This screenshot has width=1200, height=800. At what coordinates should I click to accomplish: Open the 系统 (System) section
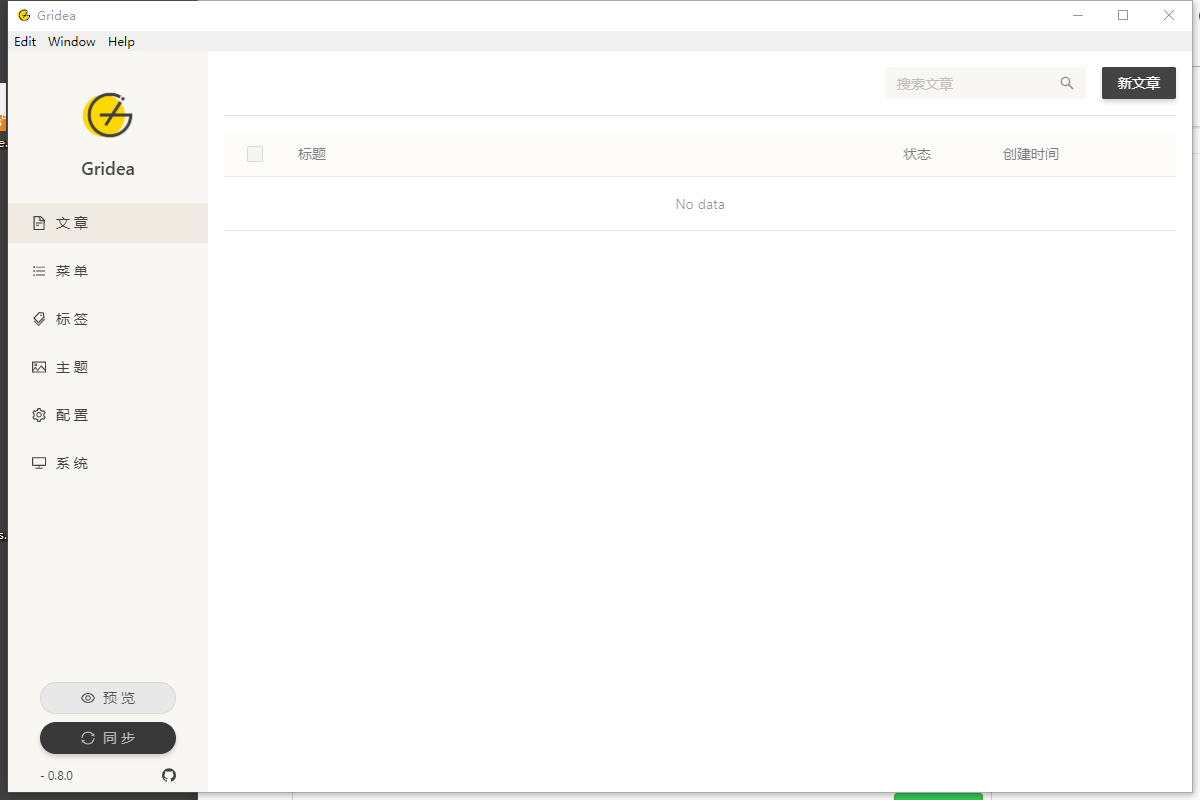[x=72, y=462]
